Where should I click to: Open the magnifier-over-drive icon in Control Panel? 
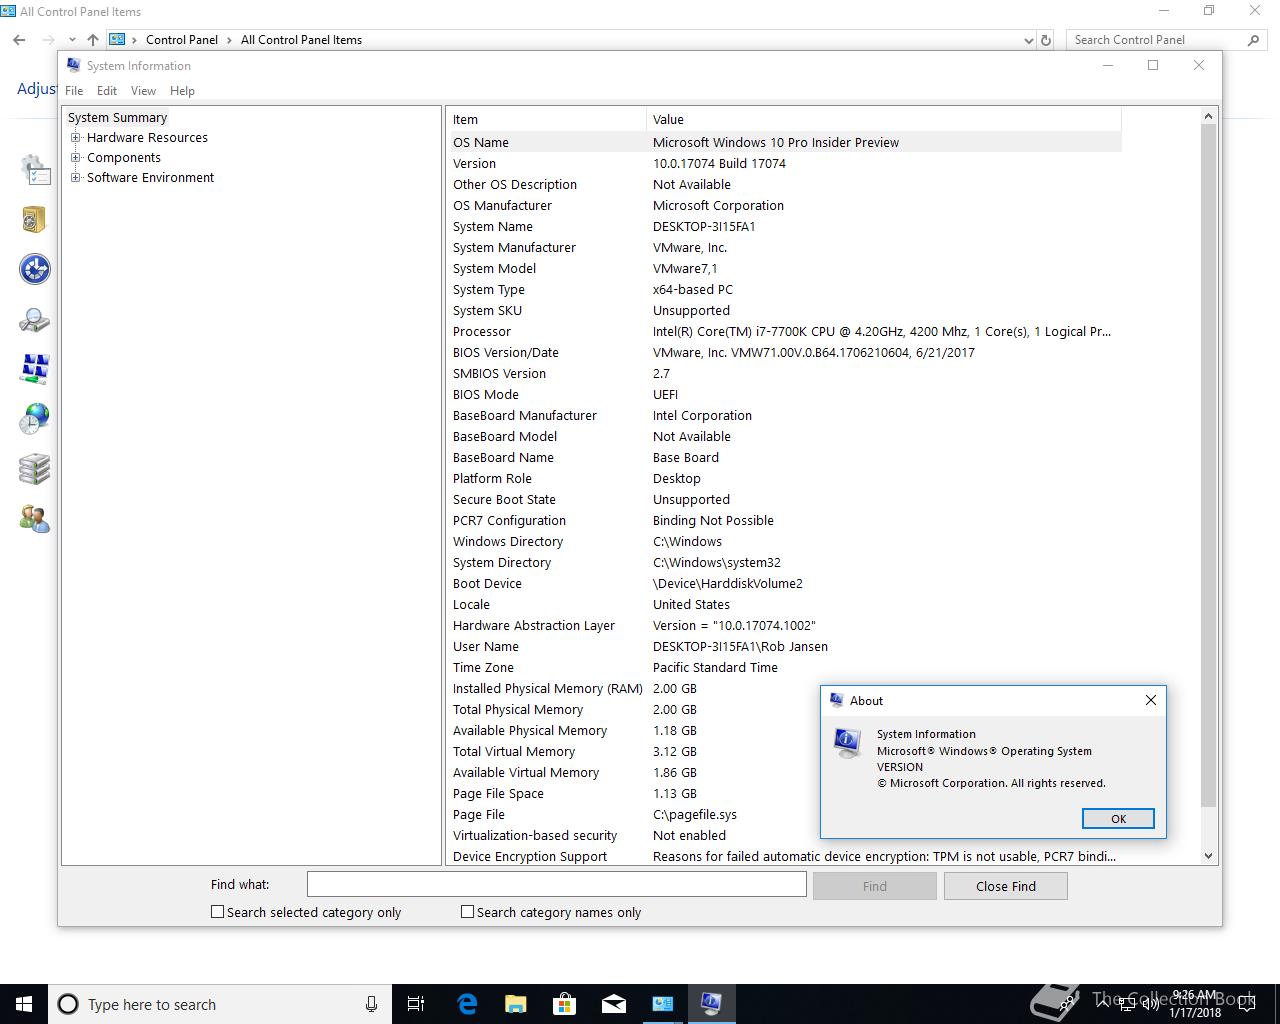(35, 319)
